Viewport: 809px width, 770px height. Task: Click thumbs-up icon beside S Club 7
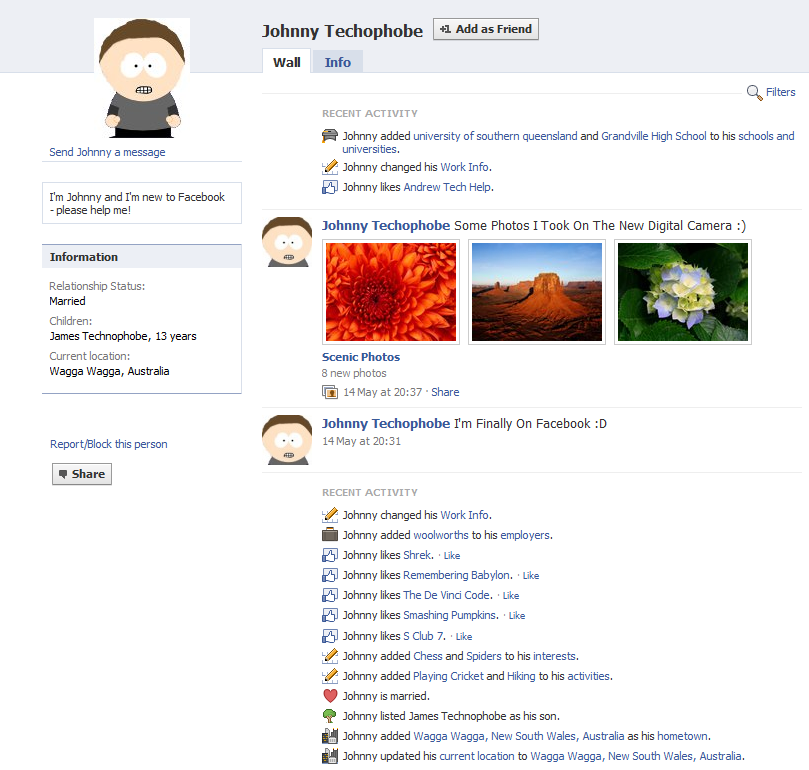pyautogui.click(x=330, y=636)
